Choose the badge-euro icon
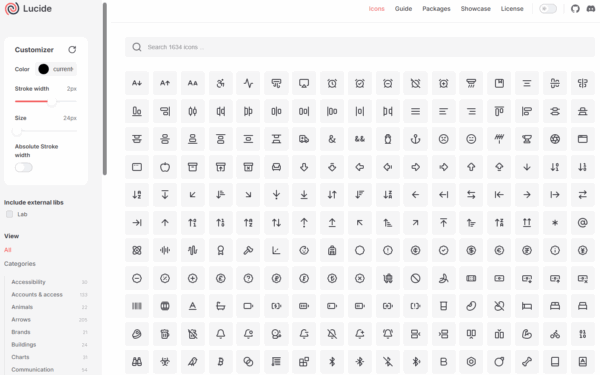Image resolution: width=600 pixels, height=375 pixels. [499, 250]
